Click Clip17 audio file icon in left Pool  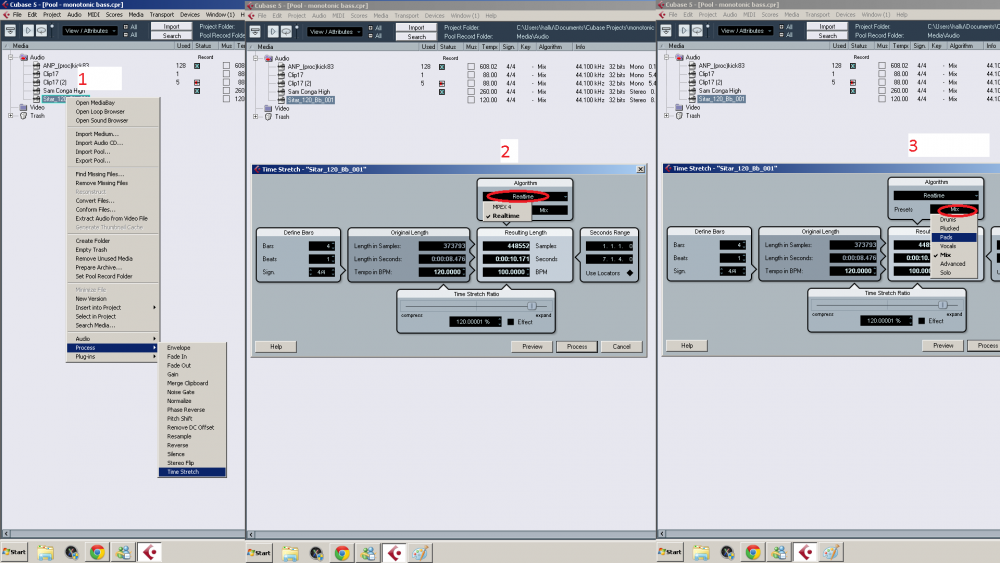tap(36, 74)
